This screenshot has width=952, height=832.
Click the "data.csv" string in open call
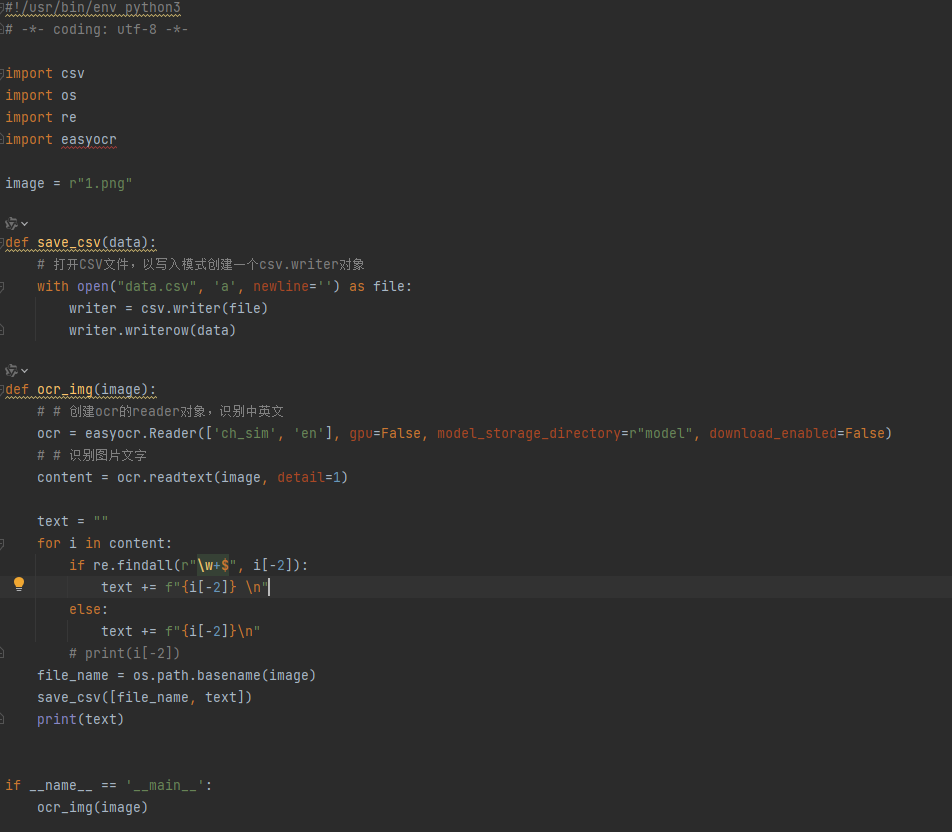coord(157,286)
